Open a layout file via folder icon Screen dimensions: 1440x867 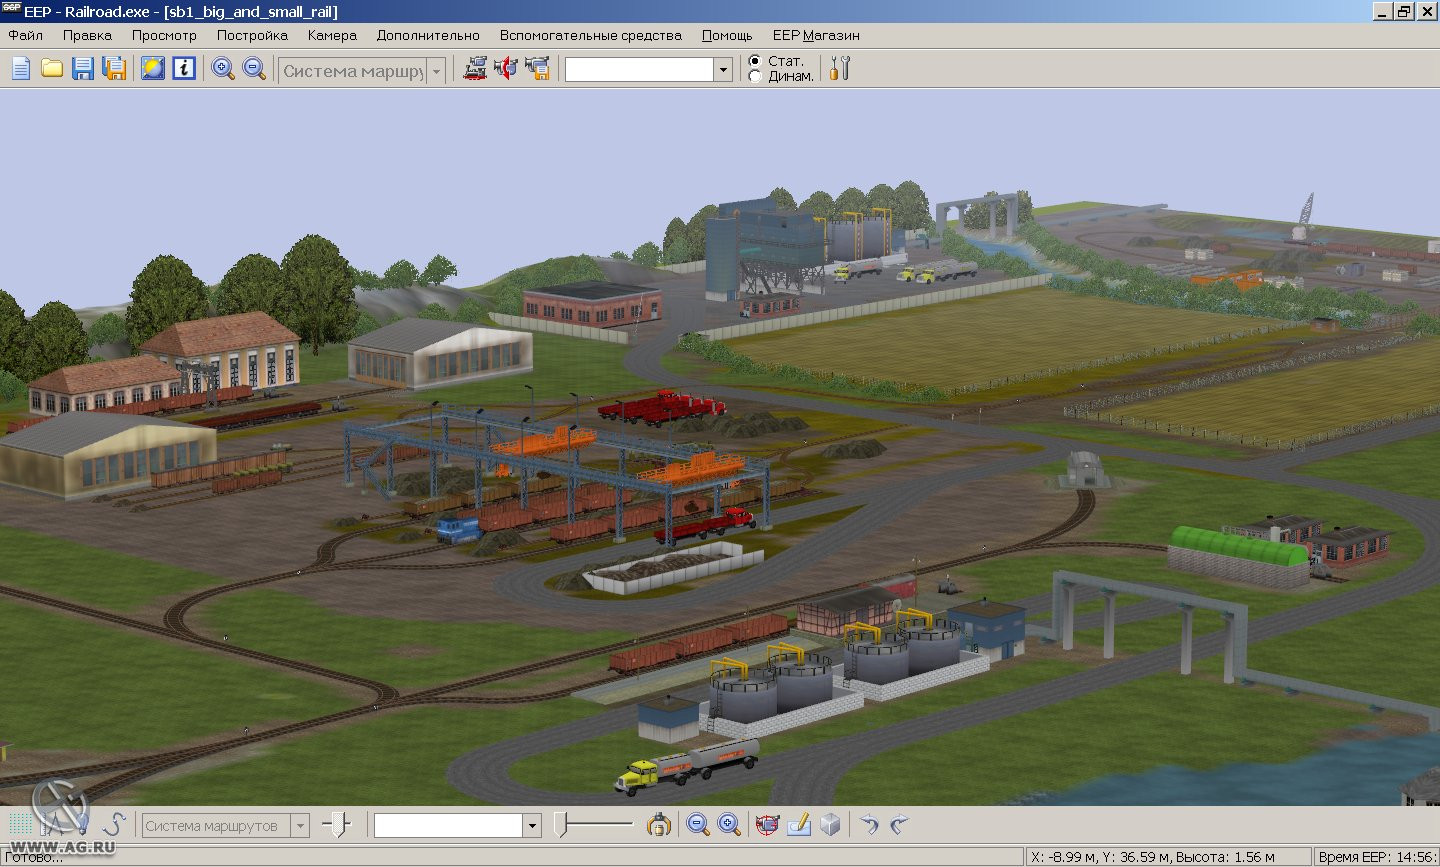point(52,68)
